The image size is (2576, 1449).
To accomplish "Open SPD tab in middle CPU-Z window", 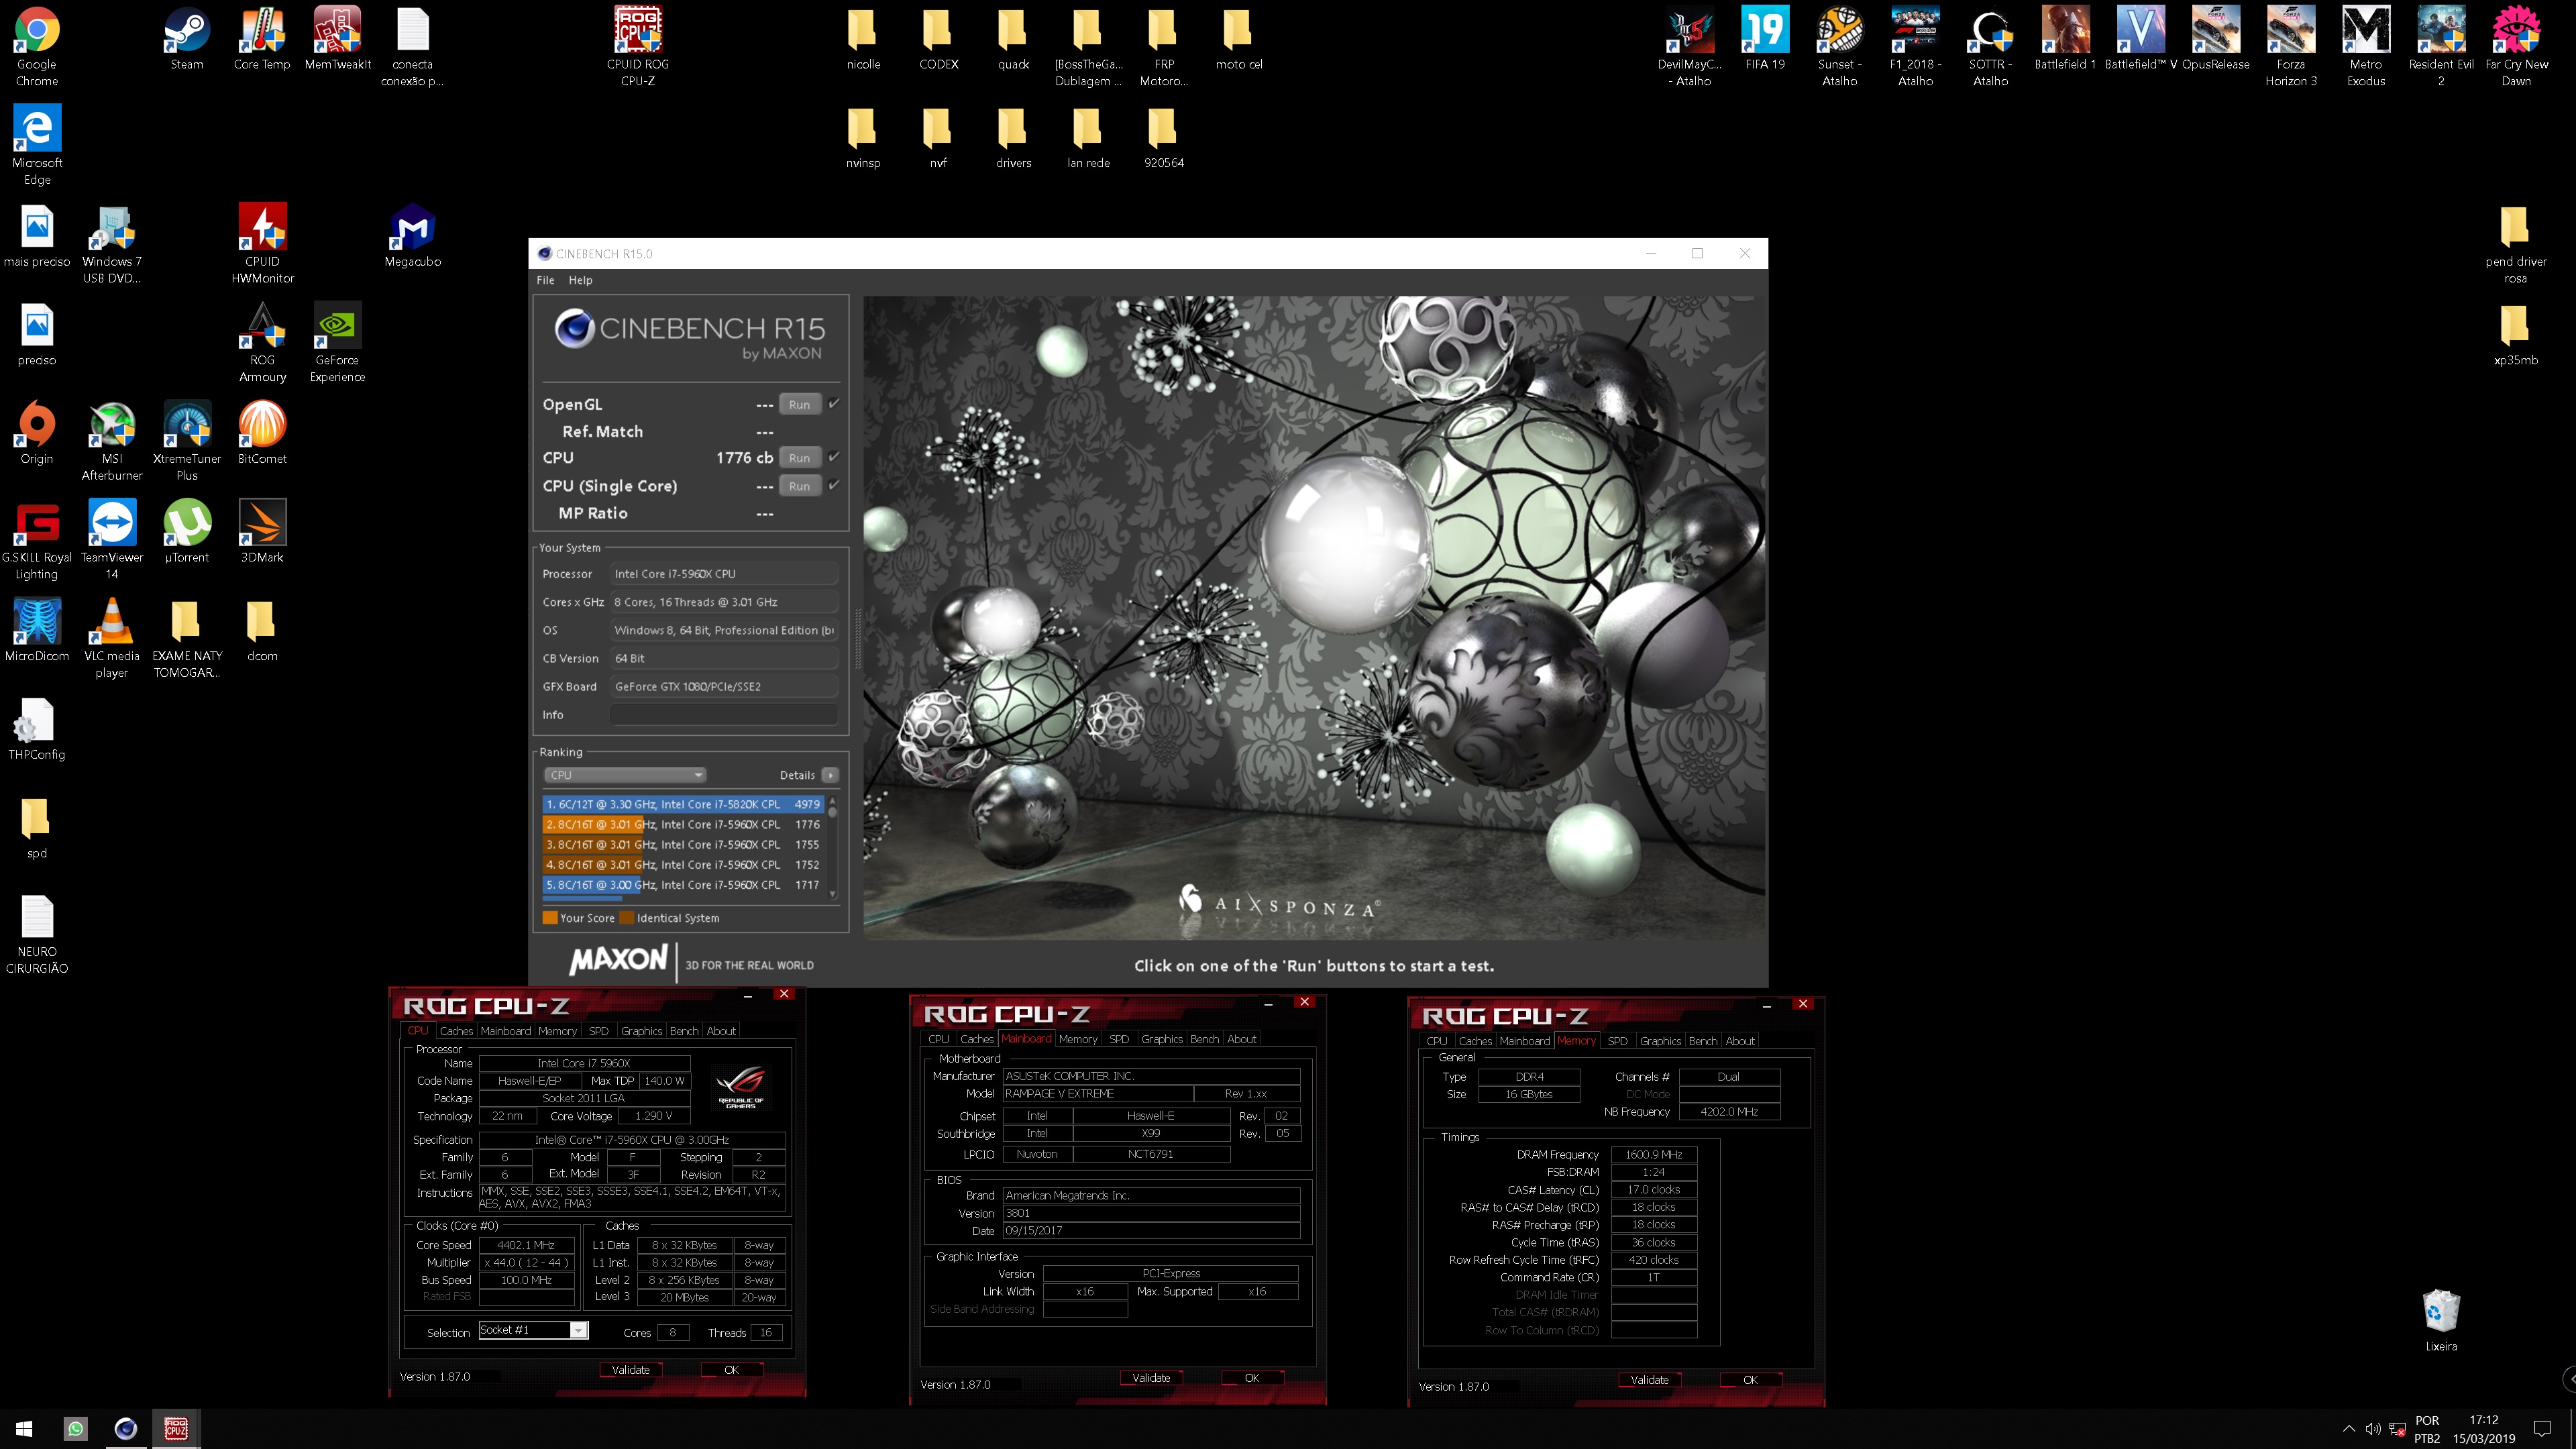I will tap(1119, 1039).
